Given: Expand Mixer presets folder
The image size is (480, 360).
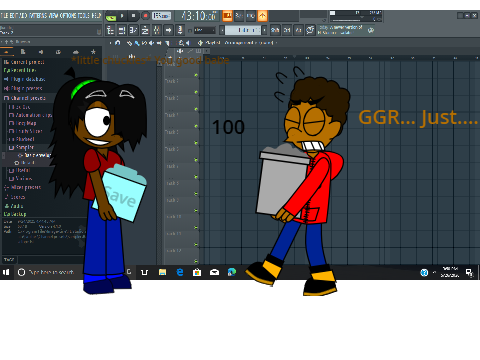Looking at the screenshot, I should (x=22, y=187).
